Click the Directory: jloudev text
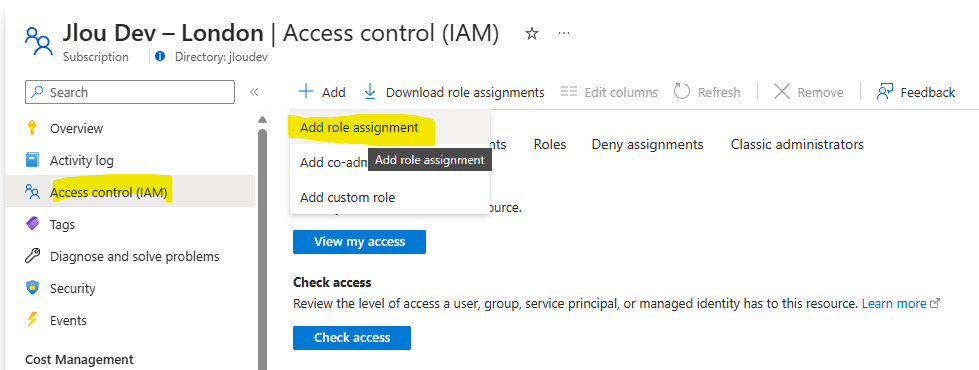Screen dimensions: 979x370 click(x=222, y=57)
